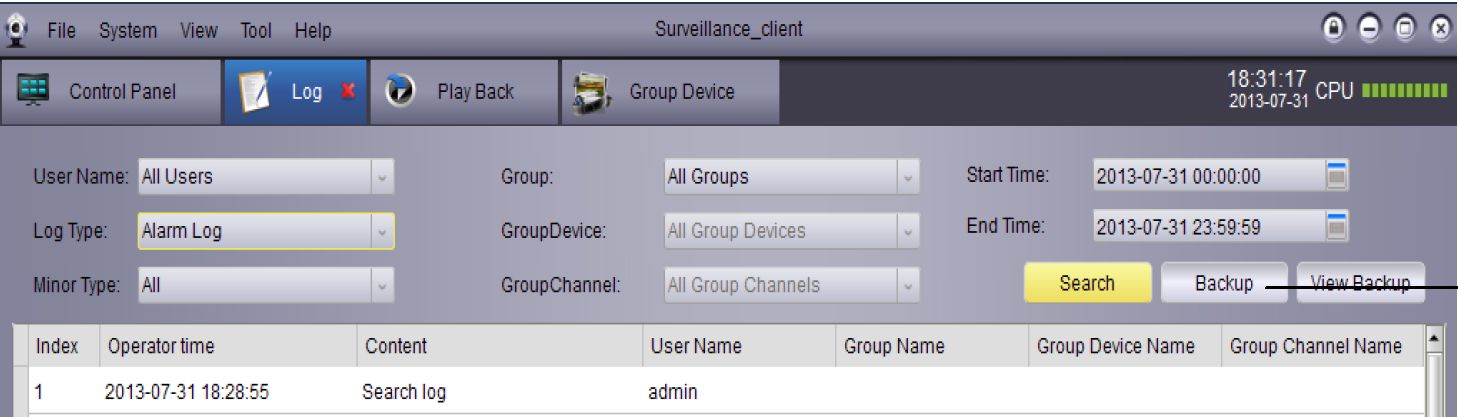The image size is (1458, 417).
Task: Open the Group dropdown list
Action: click(907, 177)
